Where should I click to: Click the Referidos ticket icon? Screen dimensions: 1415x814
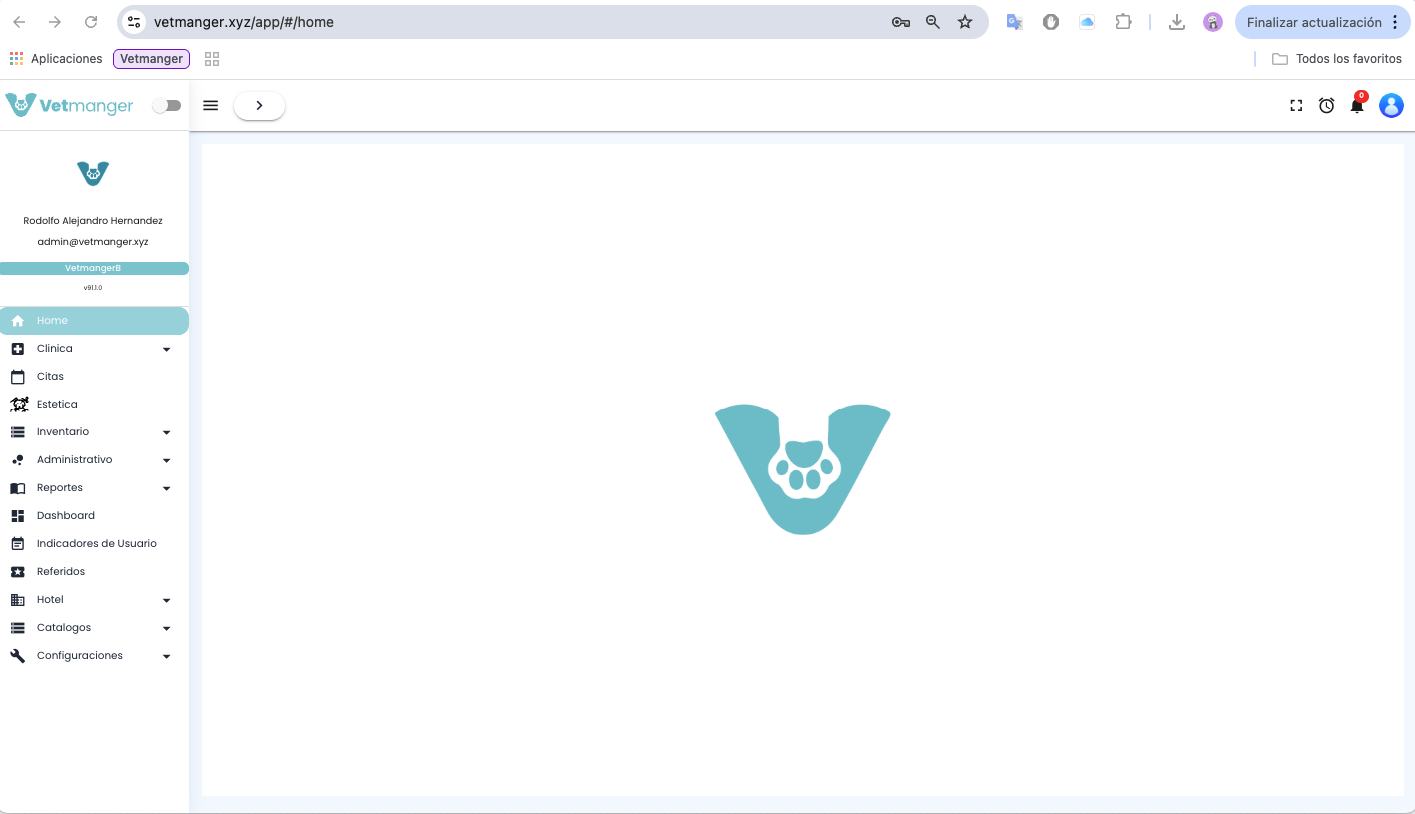point(18,572)
